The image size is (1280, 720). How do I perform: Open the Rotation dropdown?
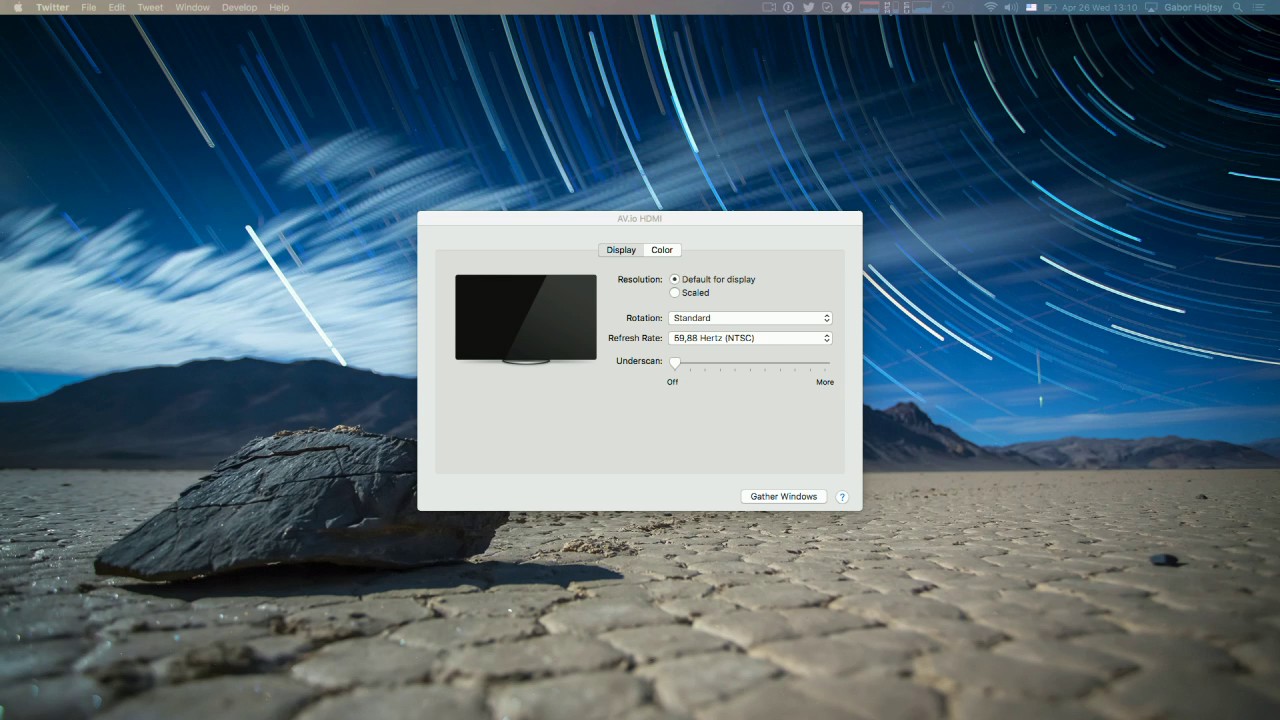tap(750, 318)
